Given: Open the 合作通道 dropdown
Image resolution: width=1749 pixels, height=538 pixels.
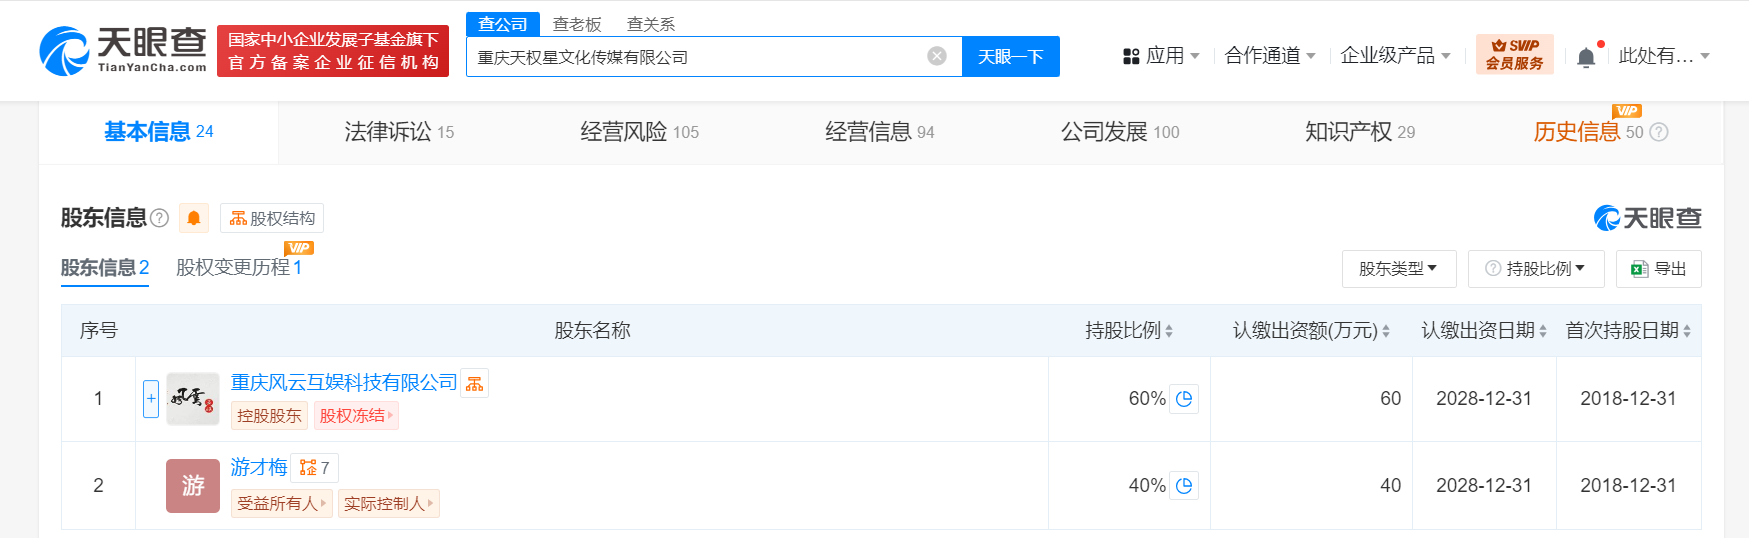Looking at the screenshot, I should [x=1270, y=56].
